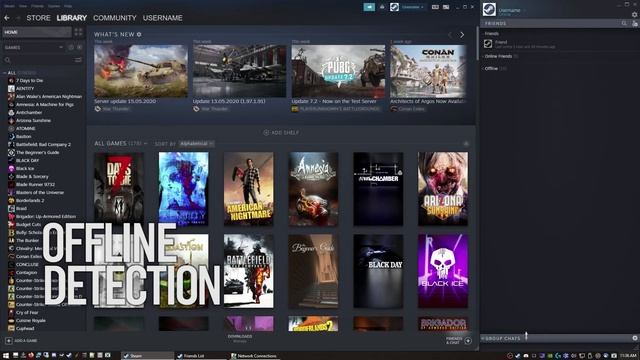Open the collections grid view icon
The width and height of the screenshot is (640, 360).
click(x=78, y=32)
